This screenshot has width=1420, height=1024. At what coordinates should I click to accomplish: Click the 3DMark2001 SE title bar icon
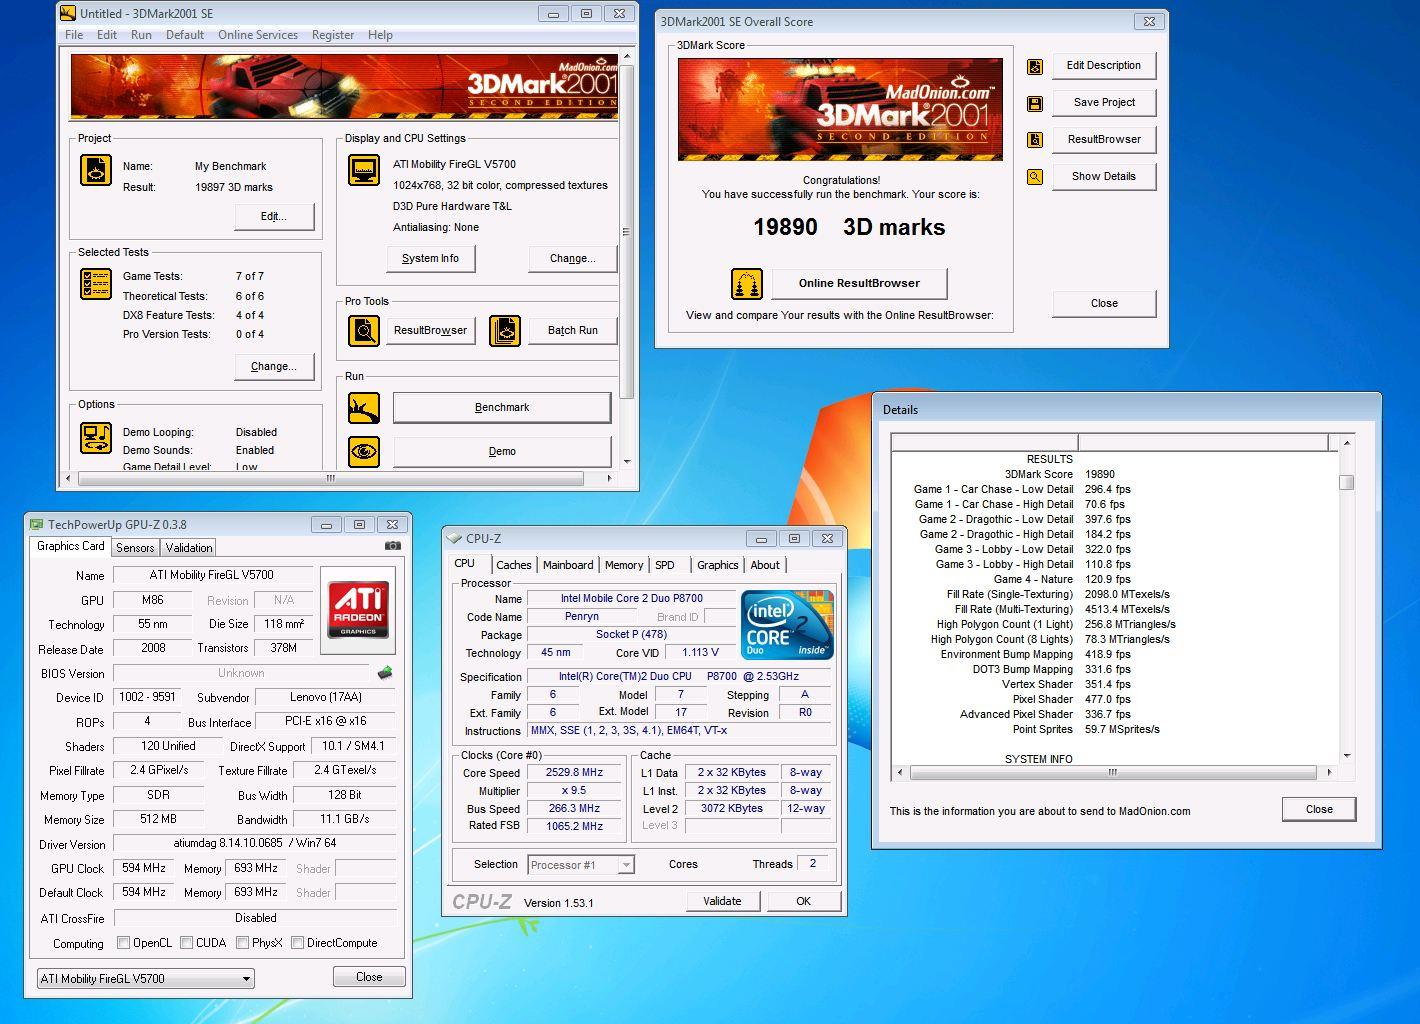pos(68,13)
